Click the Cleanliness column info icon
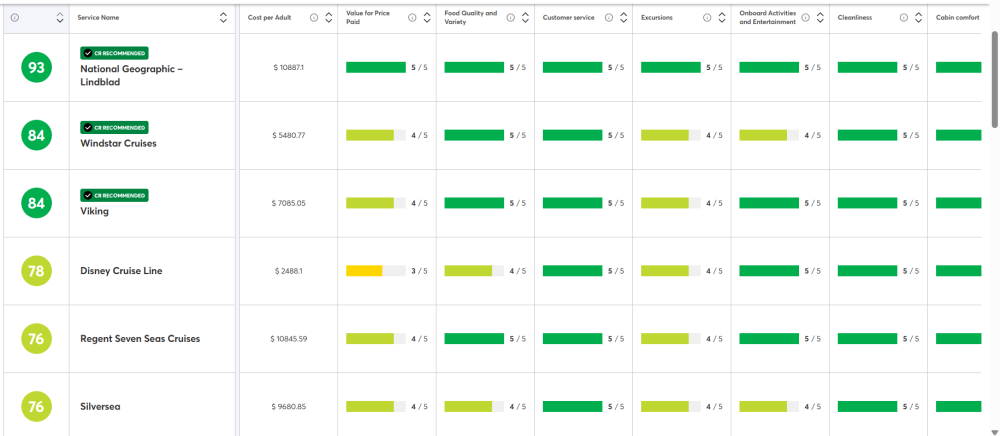Image resolution: width=1000 pixels, height=436 pixels. (903, 18)
